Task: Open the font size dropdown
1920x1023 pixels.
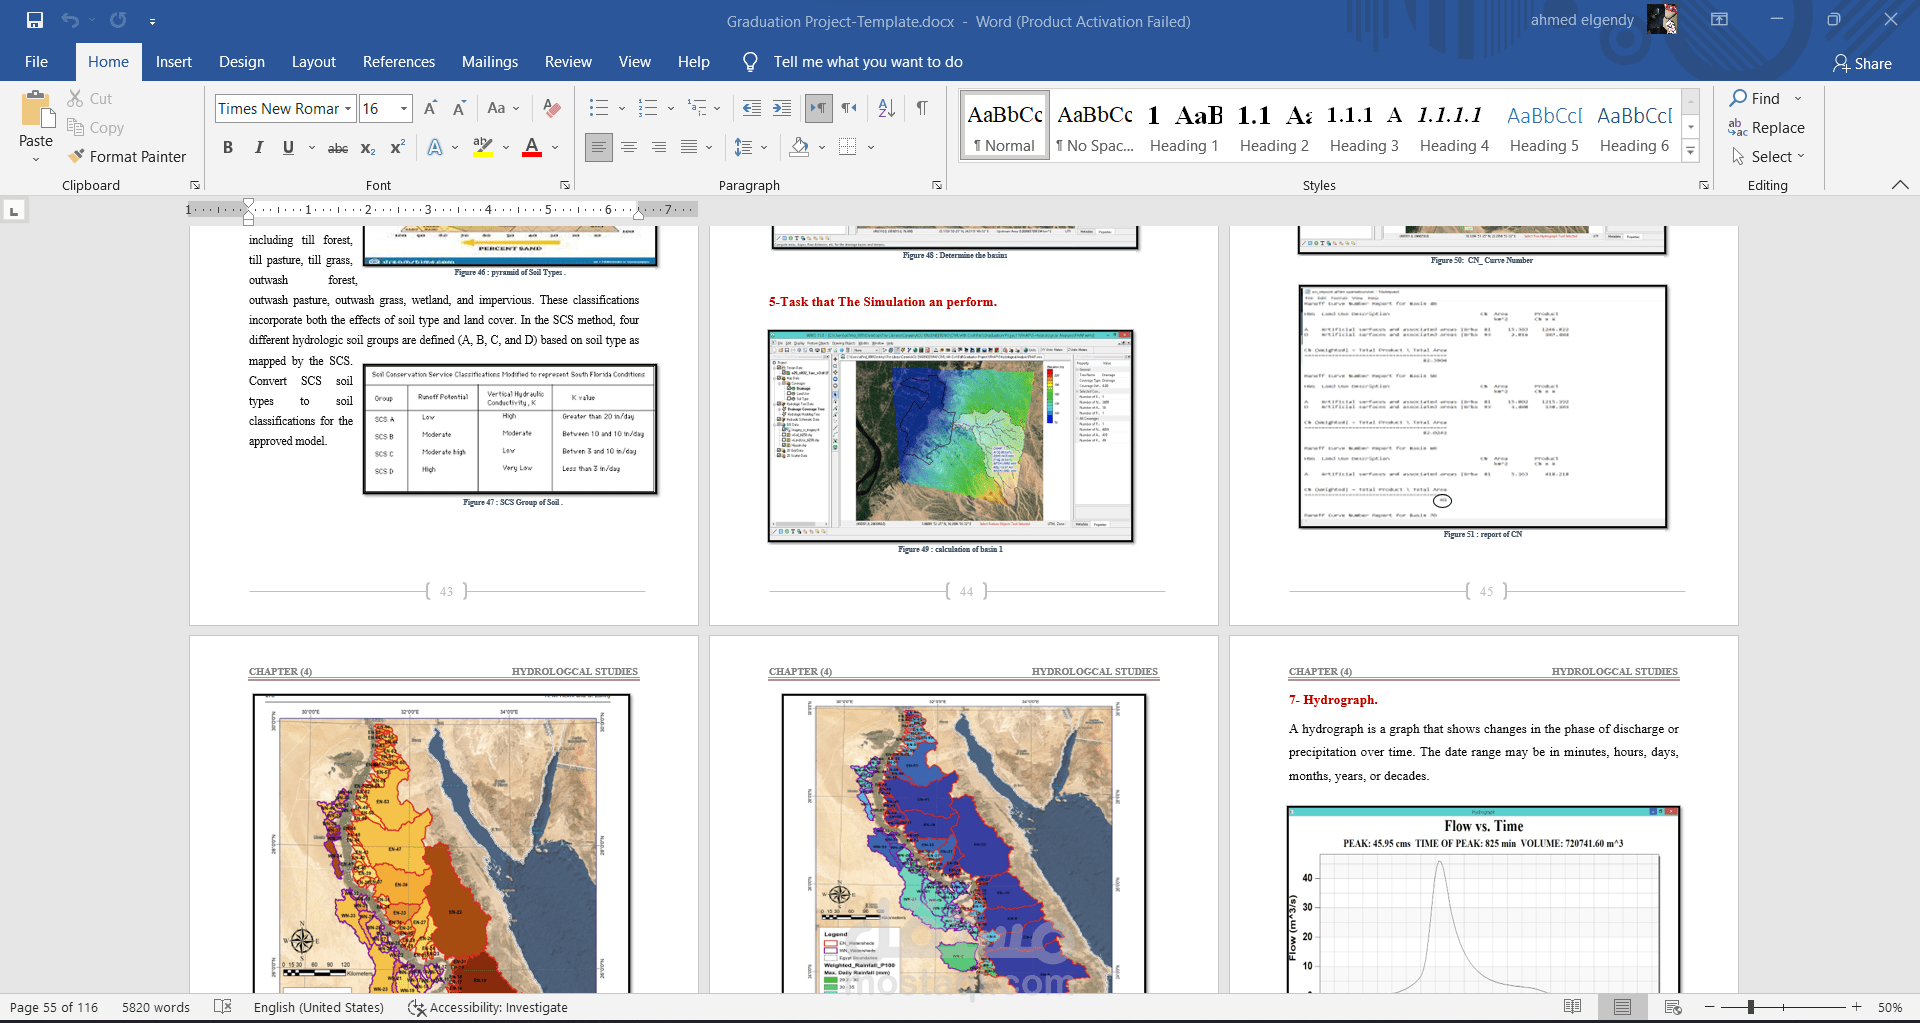Action: (404, 109)
